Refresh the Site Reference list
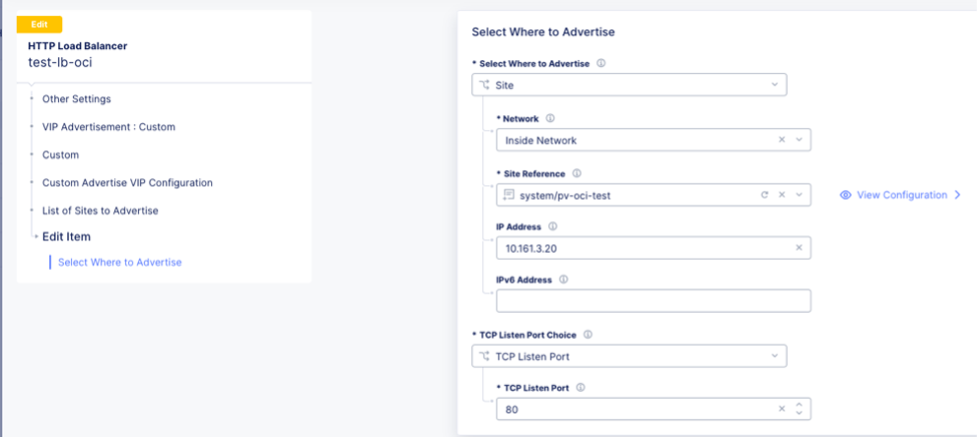 (765, 195)
